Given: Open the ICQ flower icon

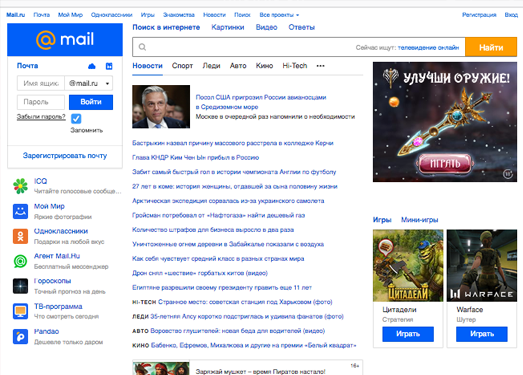Looking at the screenshot, I should (x=20, y=186).
